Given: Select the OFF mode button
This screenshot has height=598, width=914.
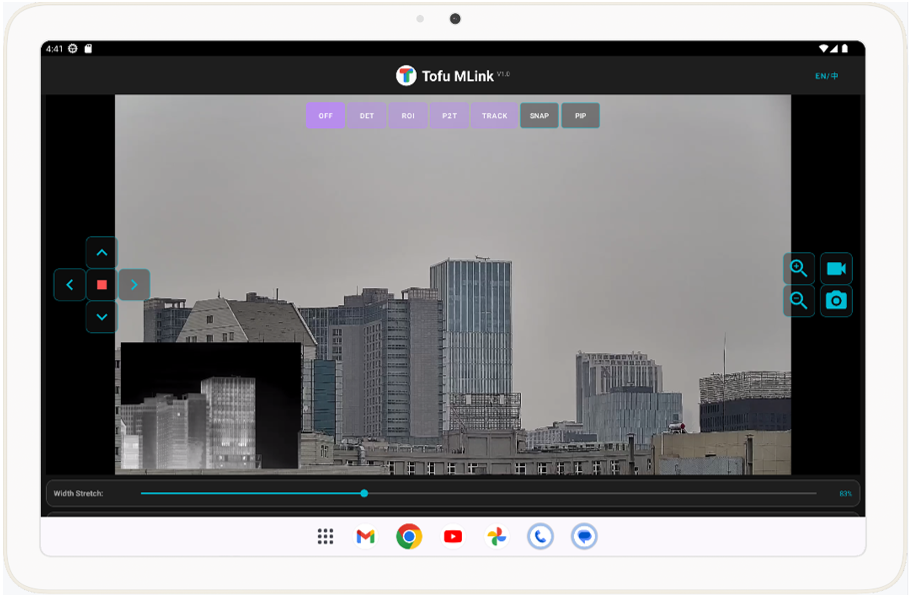Looking at the screenshot, I should pos(325,116).
